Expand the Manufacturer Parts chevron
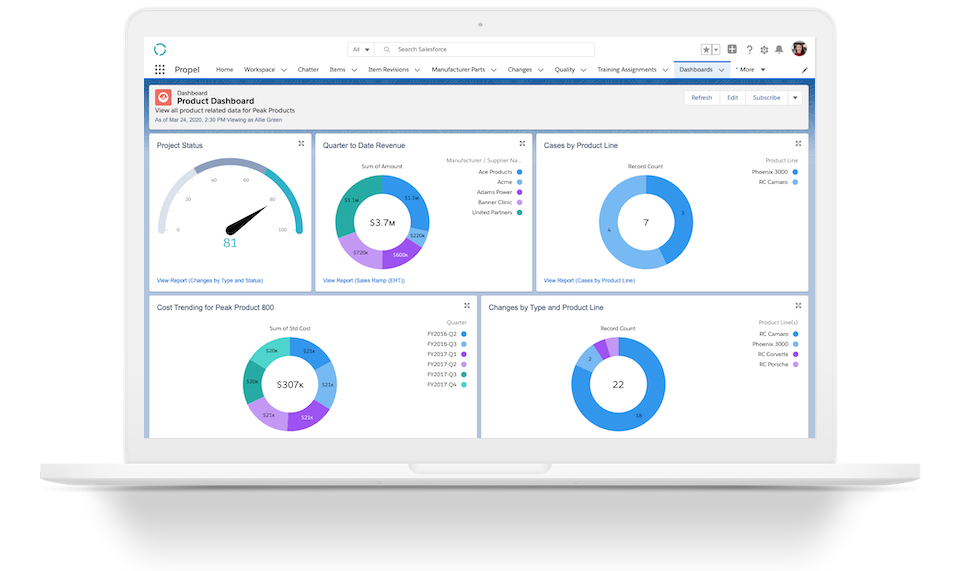The height and width of the screenshot is (571, 962). pos(493,70)
